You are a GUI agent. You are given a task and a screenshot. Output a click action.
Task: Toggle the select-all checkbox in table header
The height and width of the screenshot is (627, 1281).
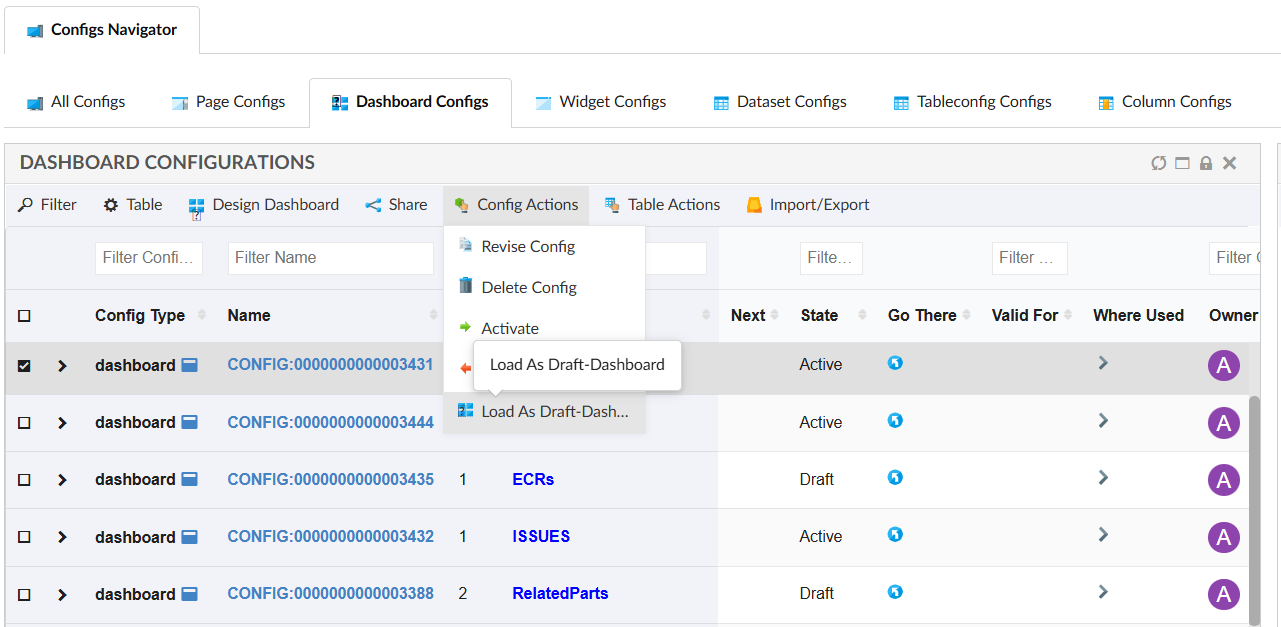[25, 316]
